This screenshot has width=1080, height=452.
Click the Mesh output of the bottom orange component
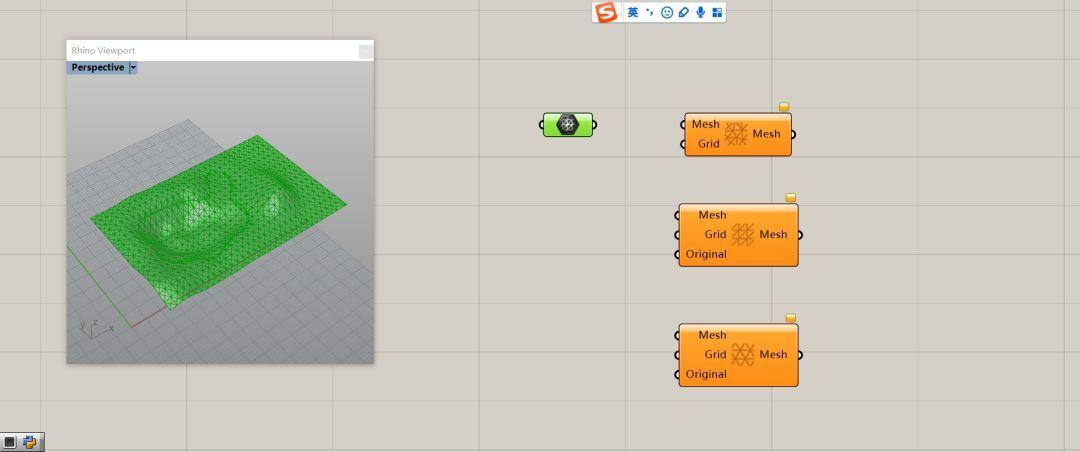(x=773, y=354)
